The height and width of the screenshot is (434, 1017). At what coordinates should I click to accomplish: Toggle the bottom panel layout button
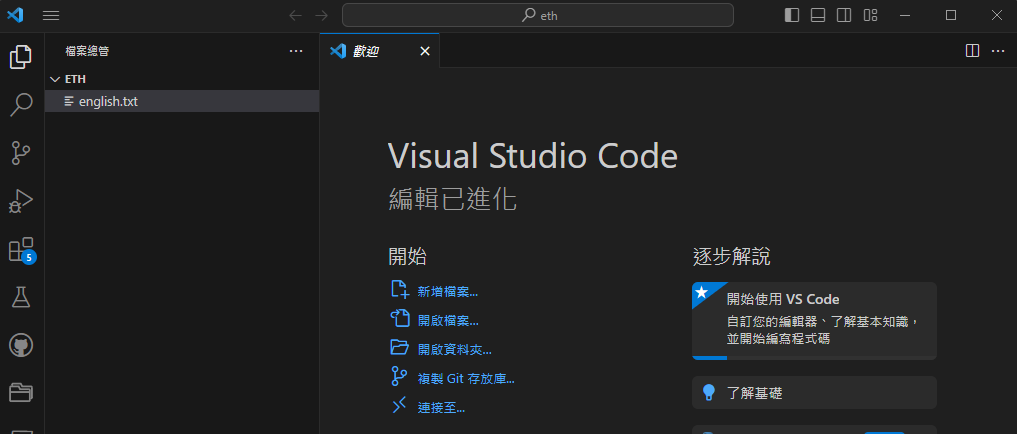(x=818, y=16)
